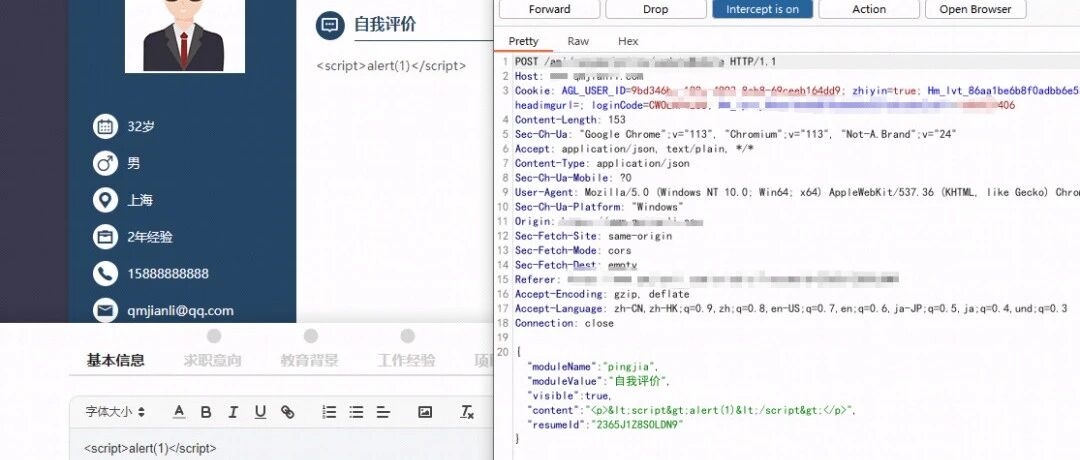This screenshot has height=460, width=1080.
Task: Switch to the 工作经验 tab
Action: click(406, 360)
